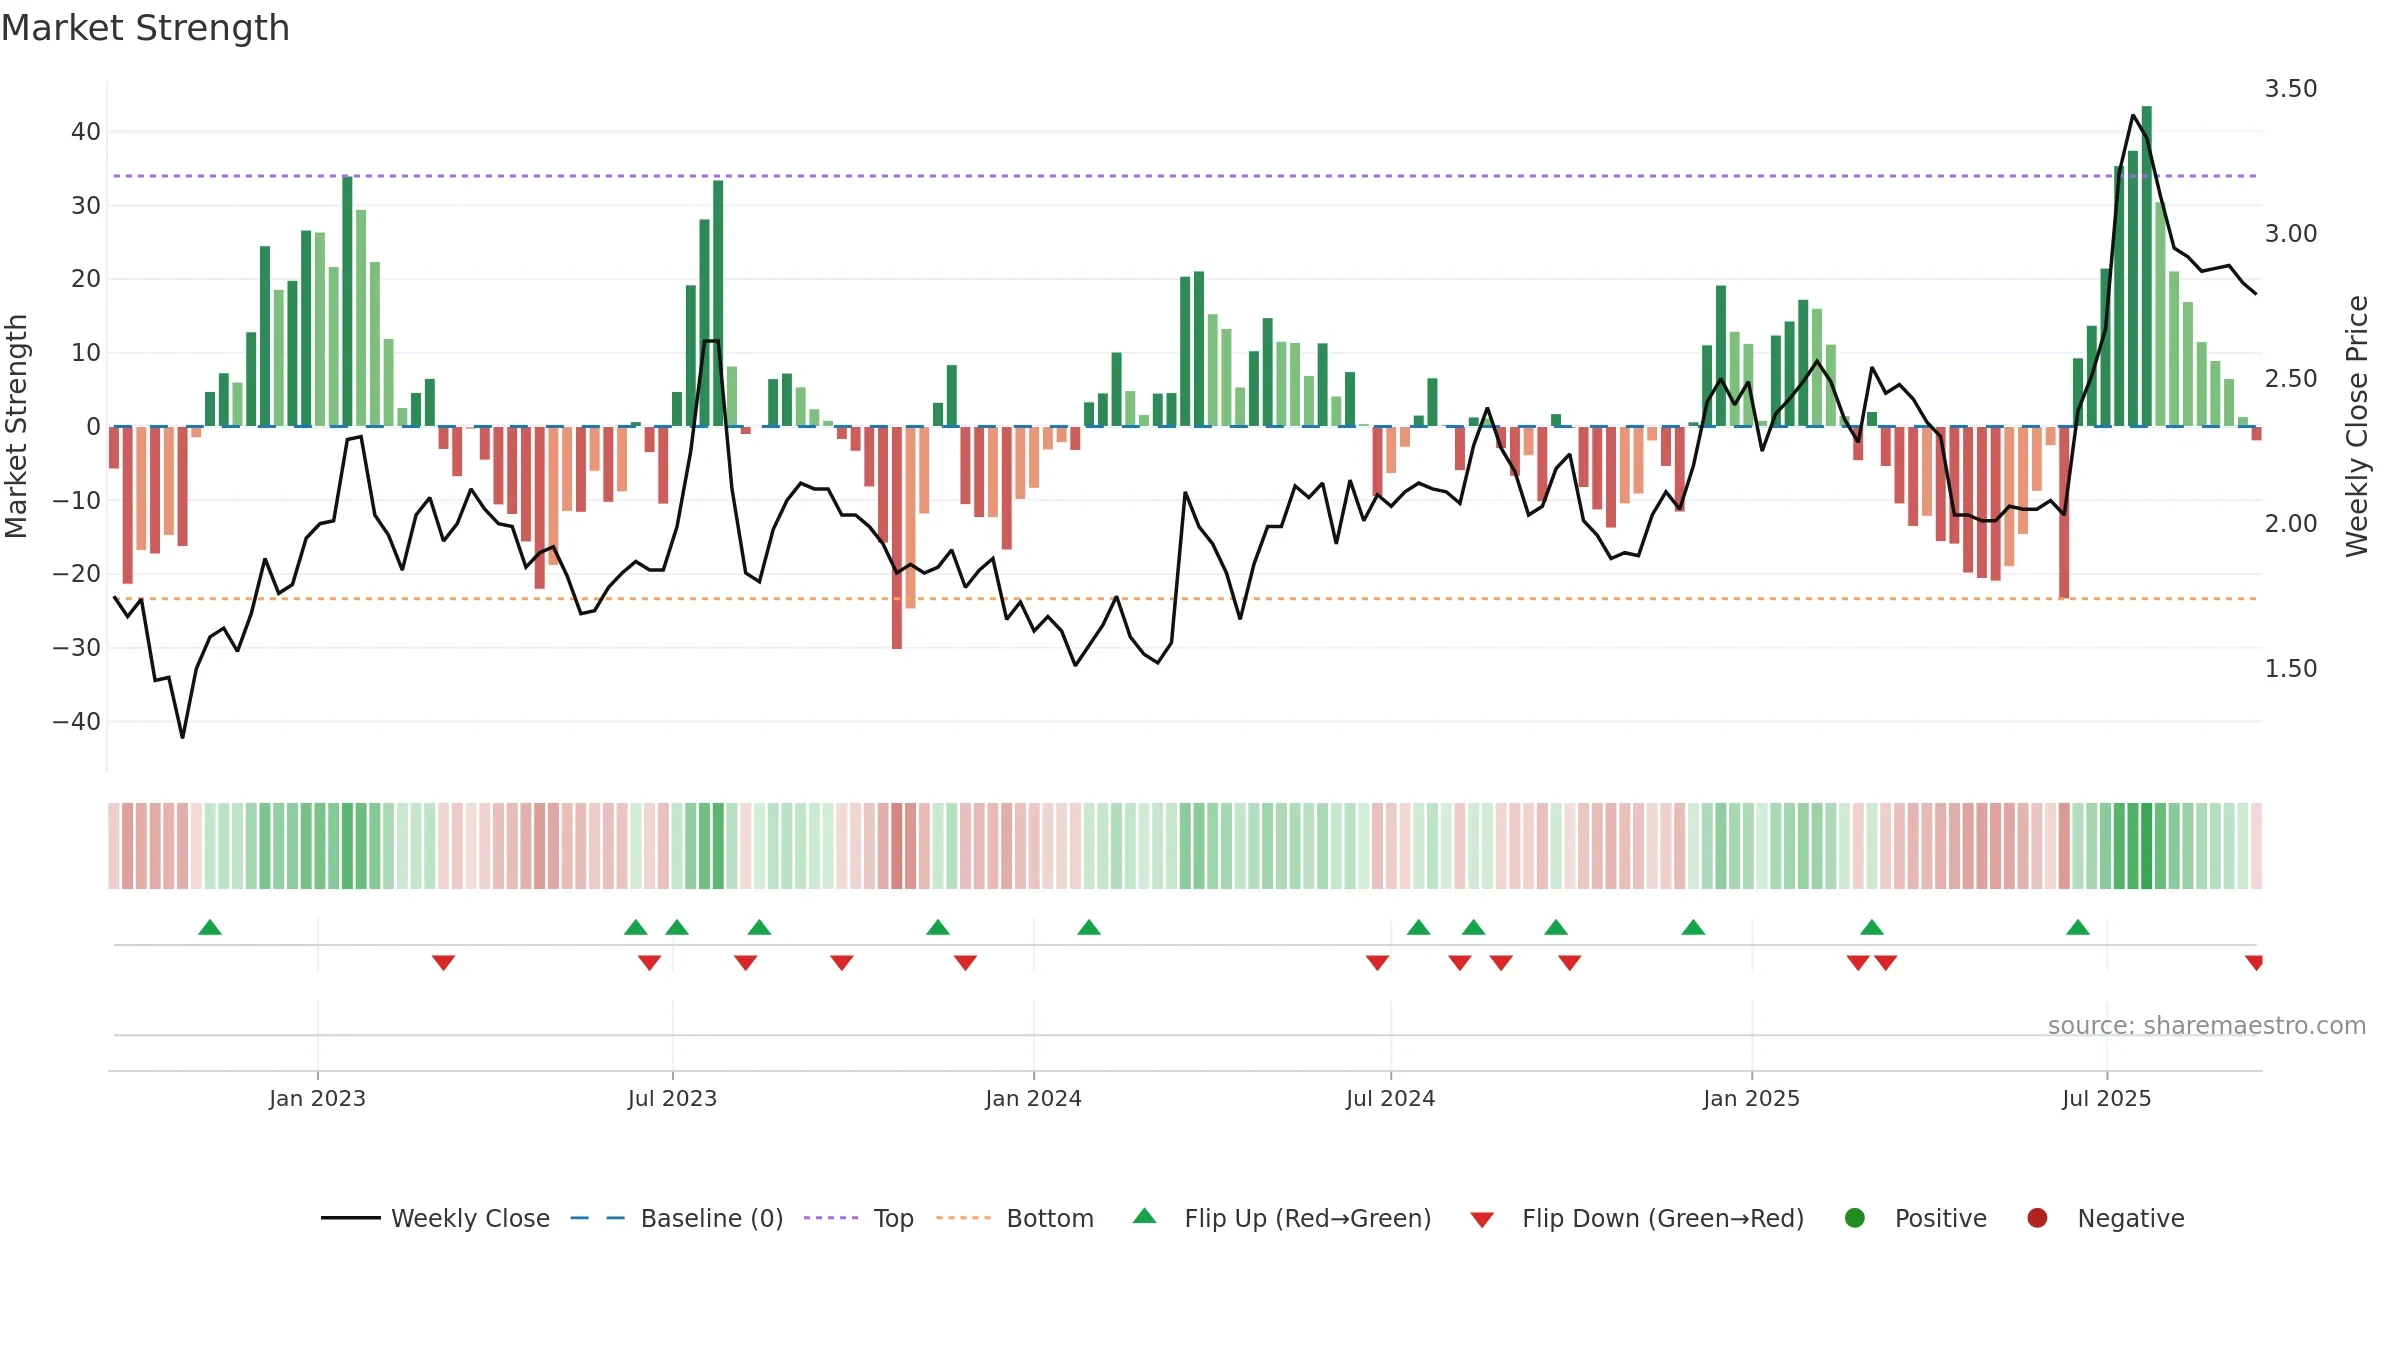
Task: Click the 3.50 price axis label
Action: (x=2291, y=89)
